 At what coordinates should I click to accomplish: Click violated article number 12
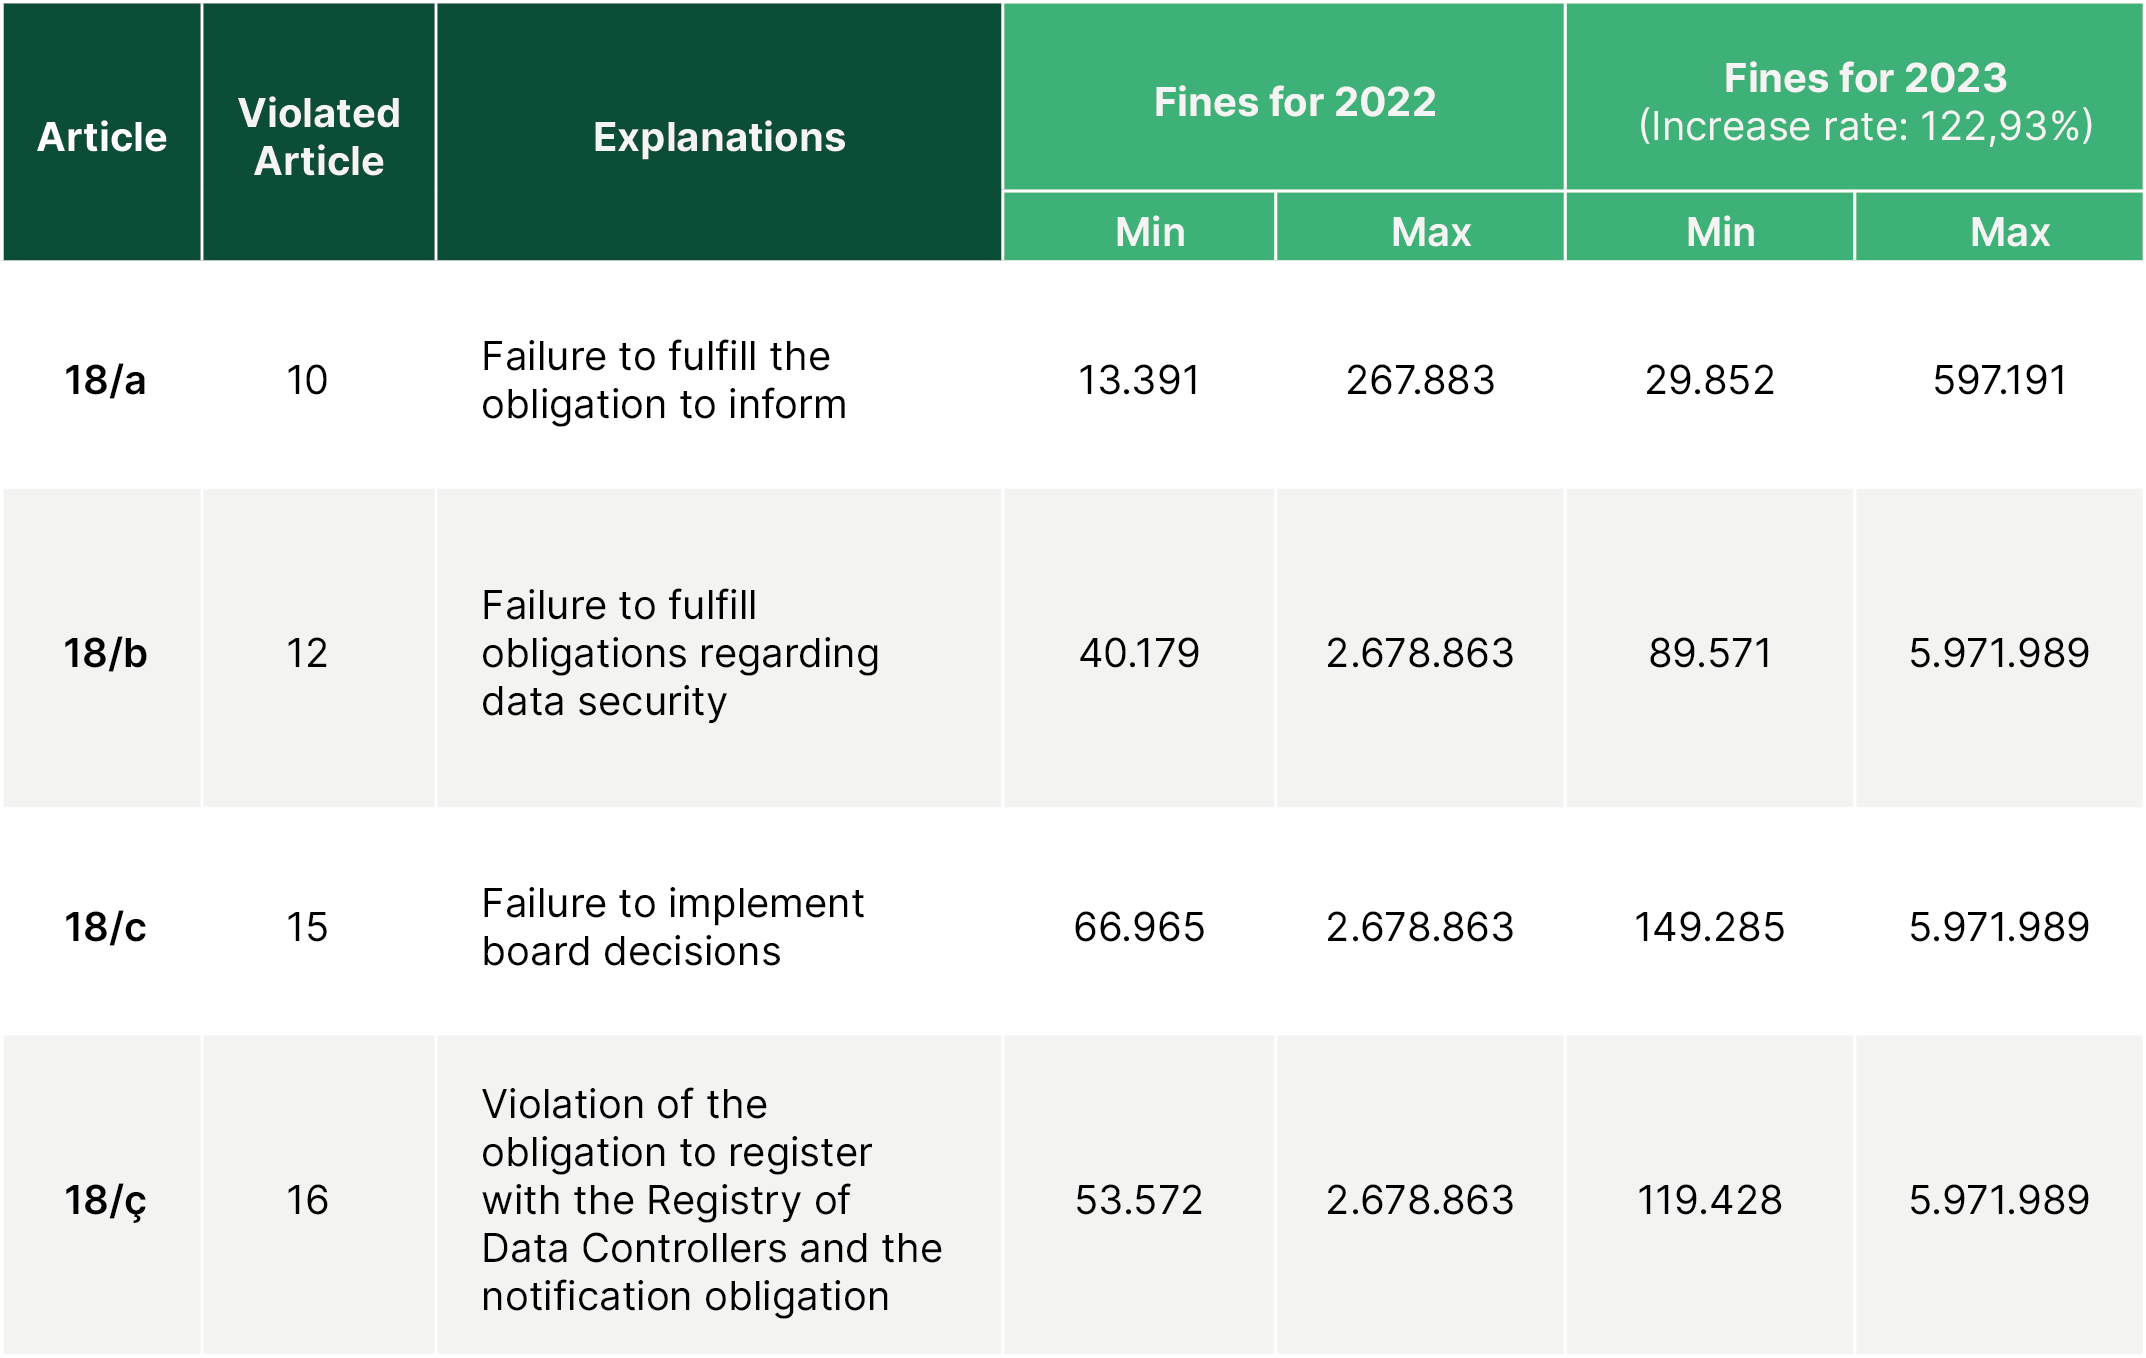307,653
